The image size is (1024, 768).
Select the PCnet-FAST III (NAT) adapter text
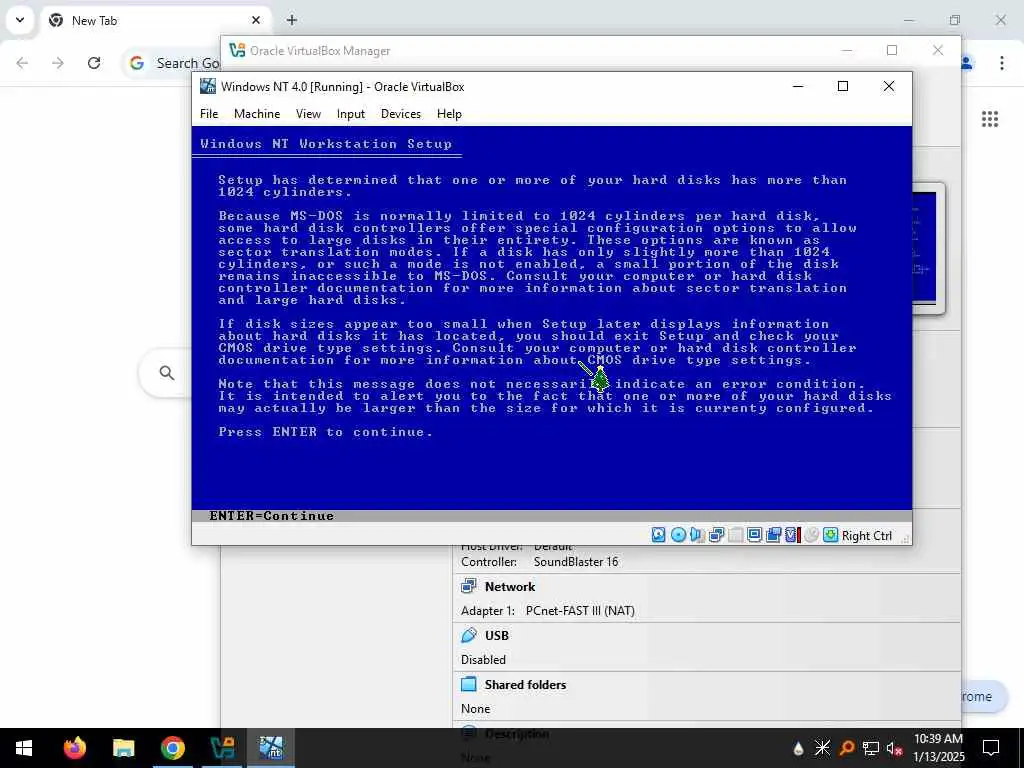pos(580,611)
